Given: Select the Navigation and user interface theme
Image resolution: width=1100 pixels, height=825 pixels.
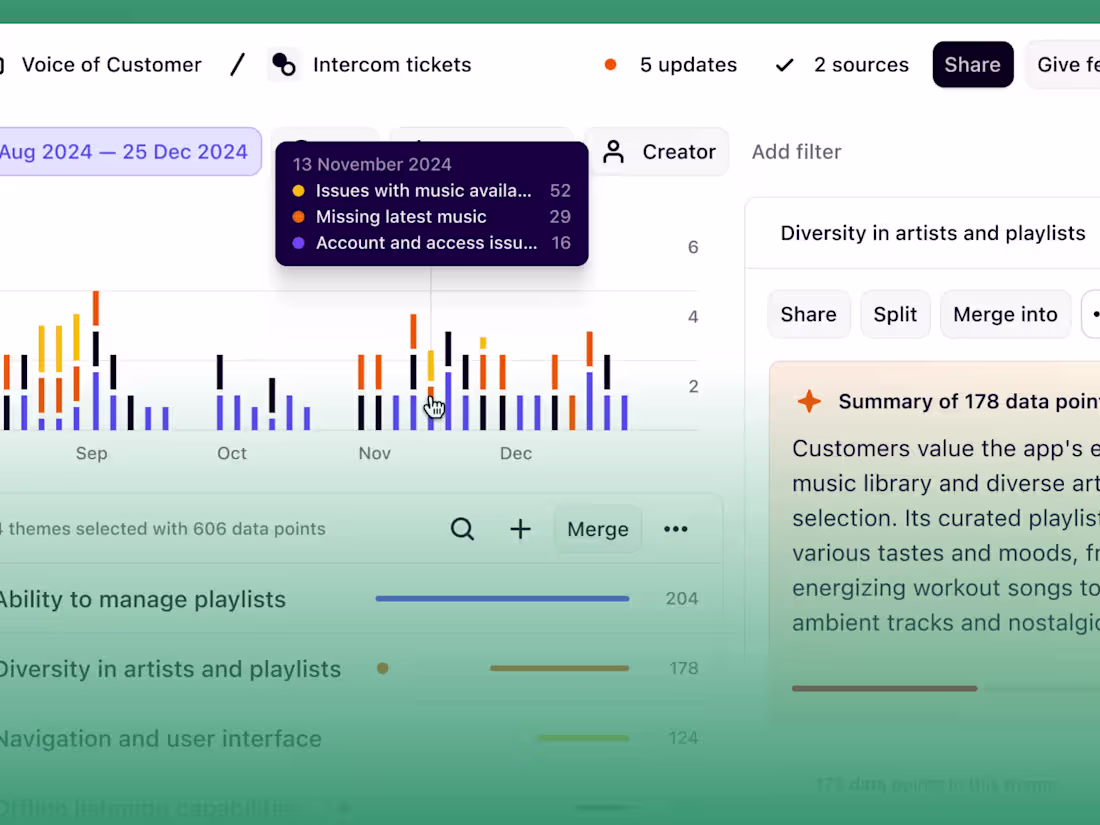Looking at the screenshot, I should pyautogui.click(x=349, y=738).
